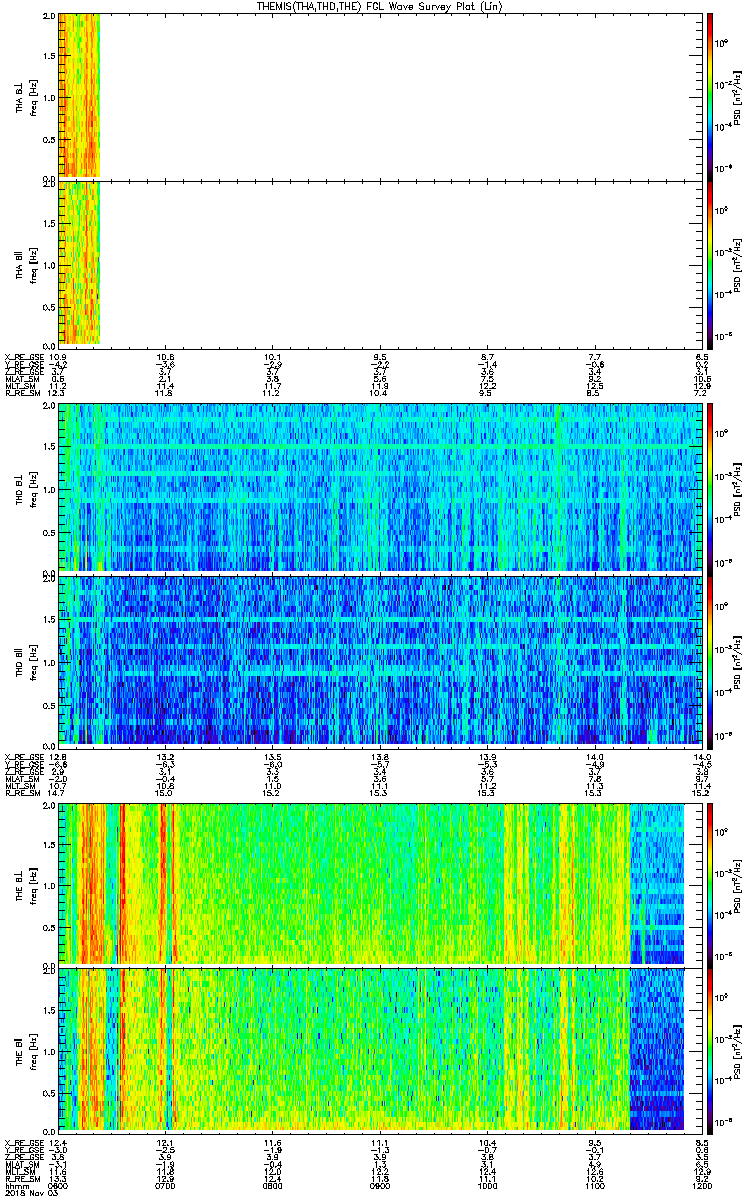Select the THA B-perpendicular spectrogram panel
The image size is (750, 1200).
click(378, 96)
